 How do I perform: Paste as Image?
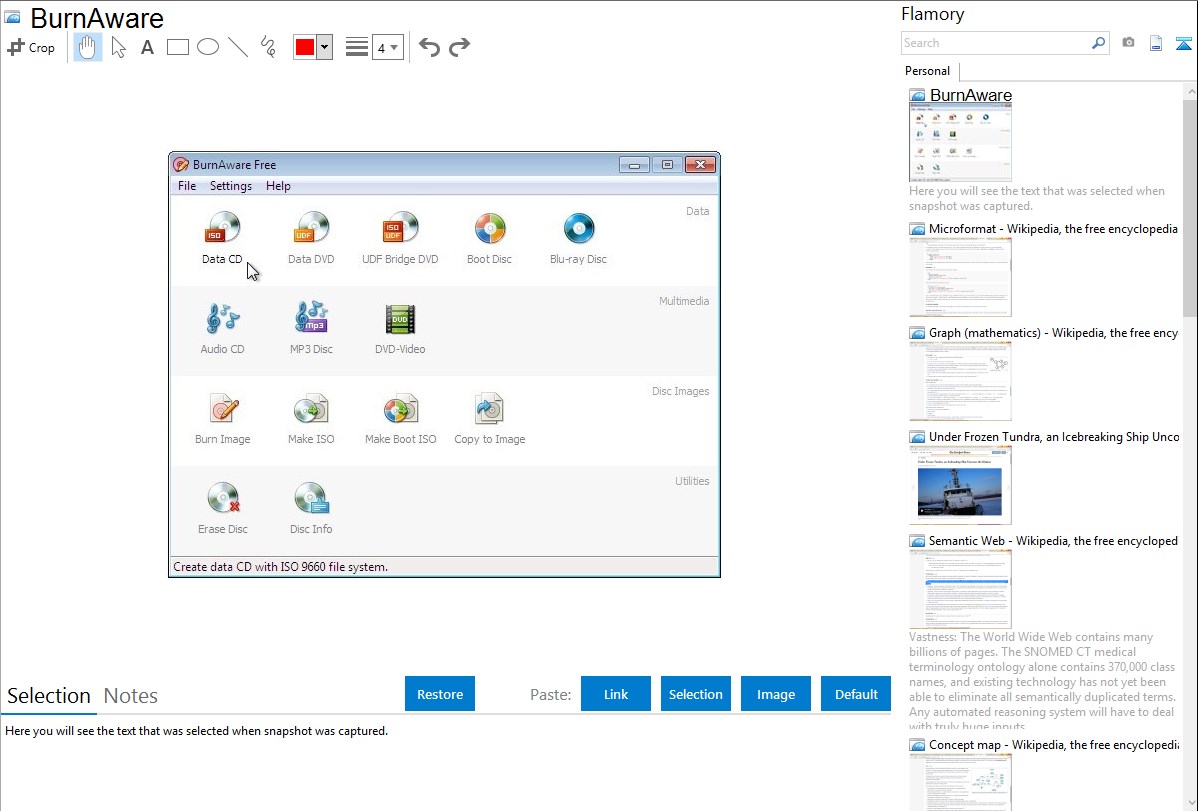pos(776,693)
